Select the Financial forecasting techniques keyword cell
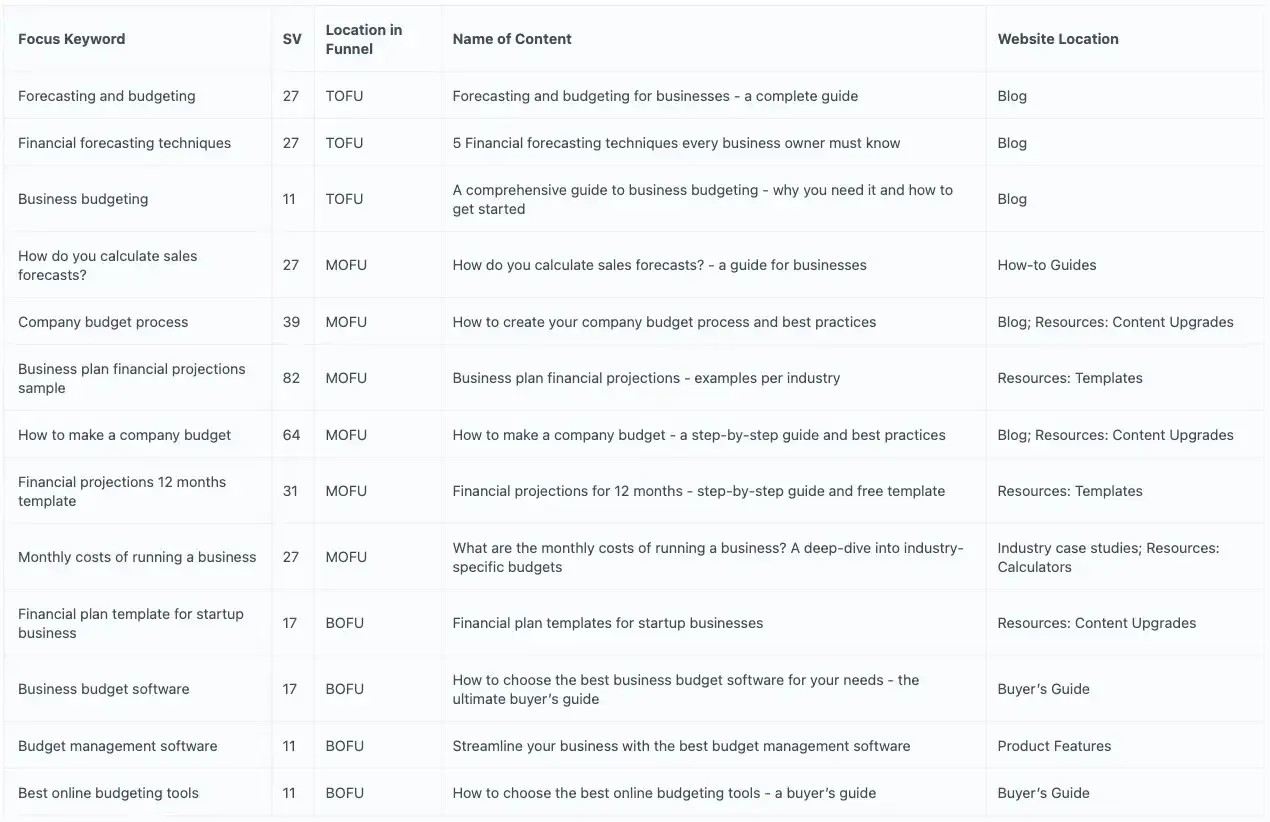The width and height of the screenshot is (1270, 822). pyautogui.click(x=124, y=143)
